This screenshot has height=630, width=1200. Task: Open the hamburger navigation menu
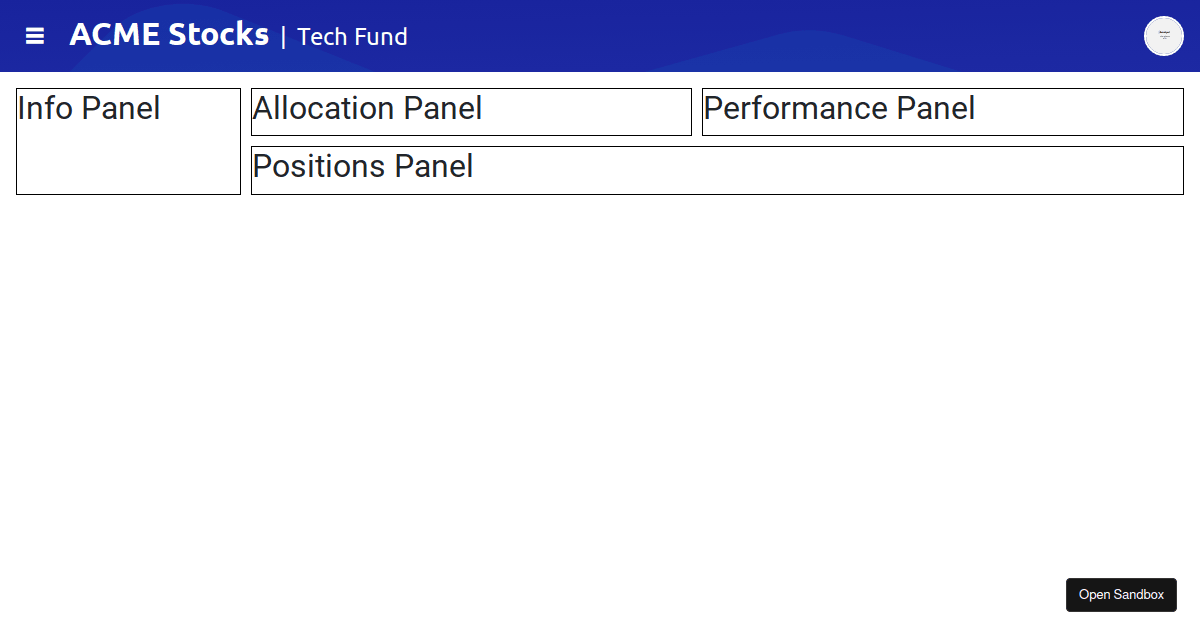pos(35,36)
